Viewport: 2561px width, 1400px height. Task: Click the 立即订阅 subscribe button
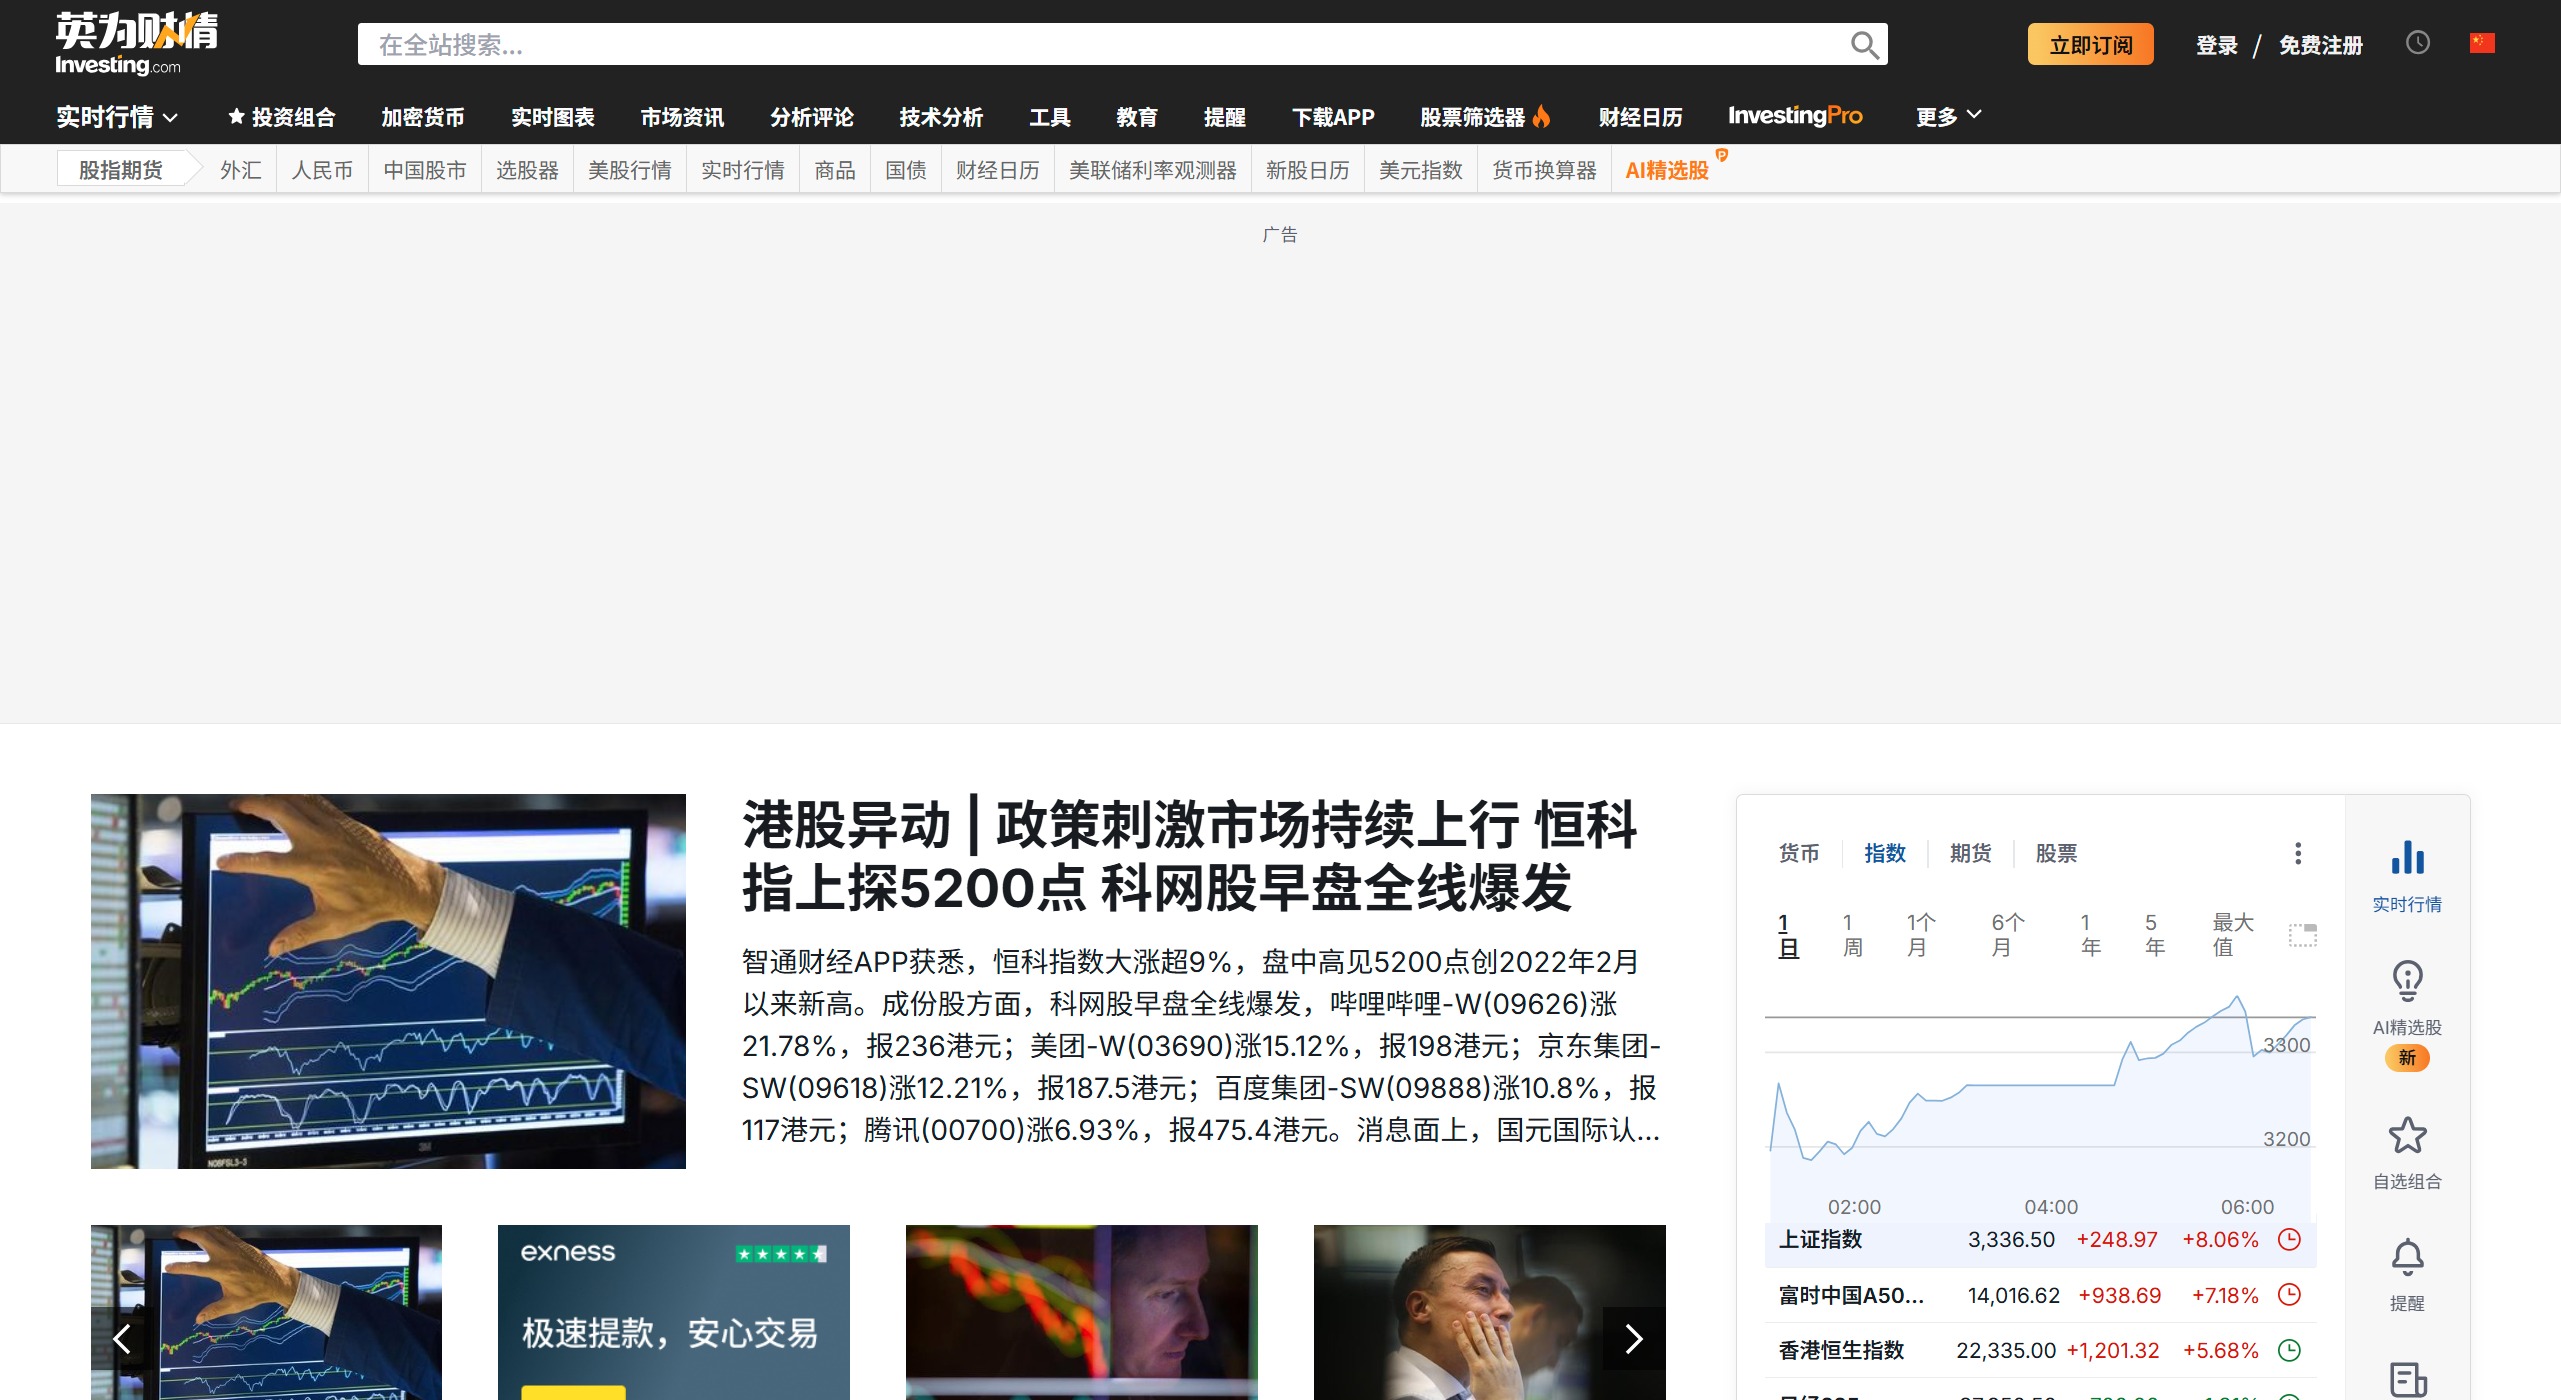coord(2090,44)
